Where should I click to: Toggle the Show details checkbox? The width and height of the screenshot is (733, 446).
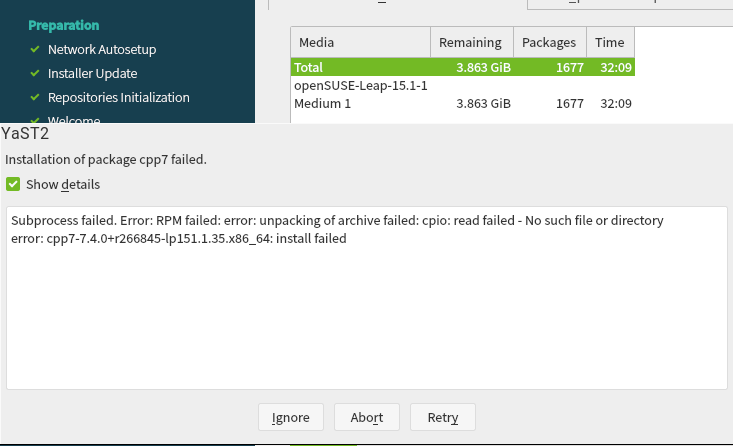(x=13, y=185)
